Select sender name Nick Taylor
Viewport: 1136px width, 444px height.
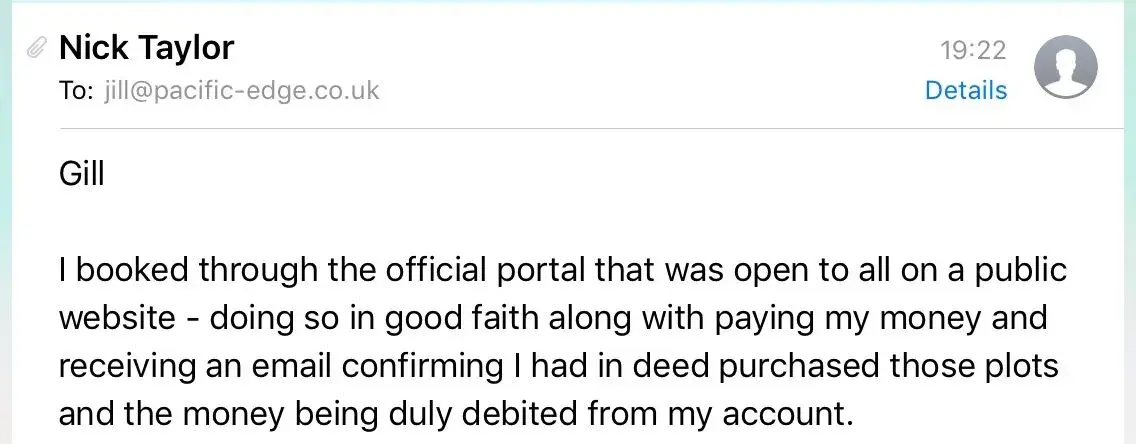[146, 48]
